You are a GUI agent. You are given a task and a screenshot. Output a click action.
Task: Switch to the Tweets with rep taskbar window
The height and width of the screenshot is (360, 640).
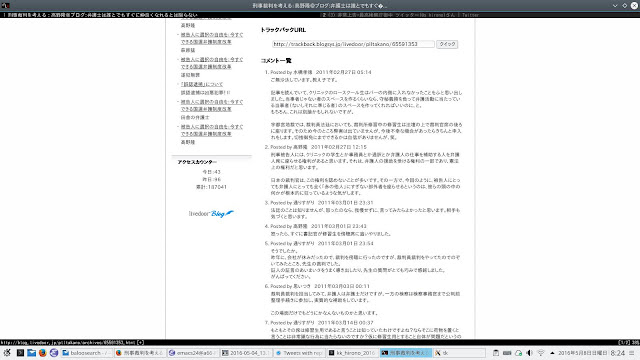click(299, 353)
